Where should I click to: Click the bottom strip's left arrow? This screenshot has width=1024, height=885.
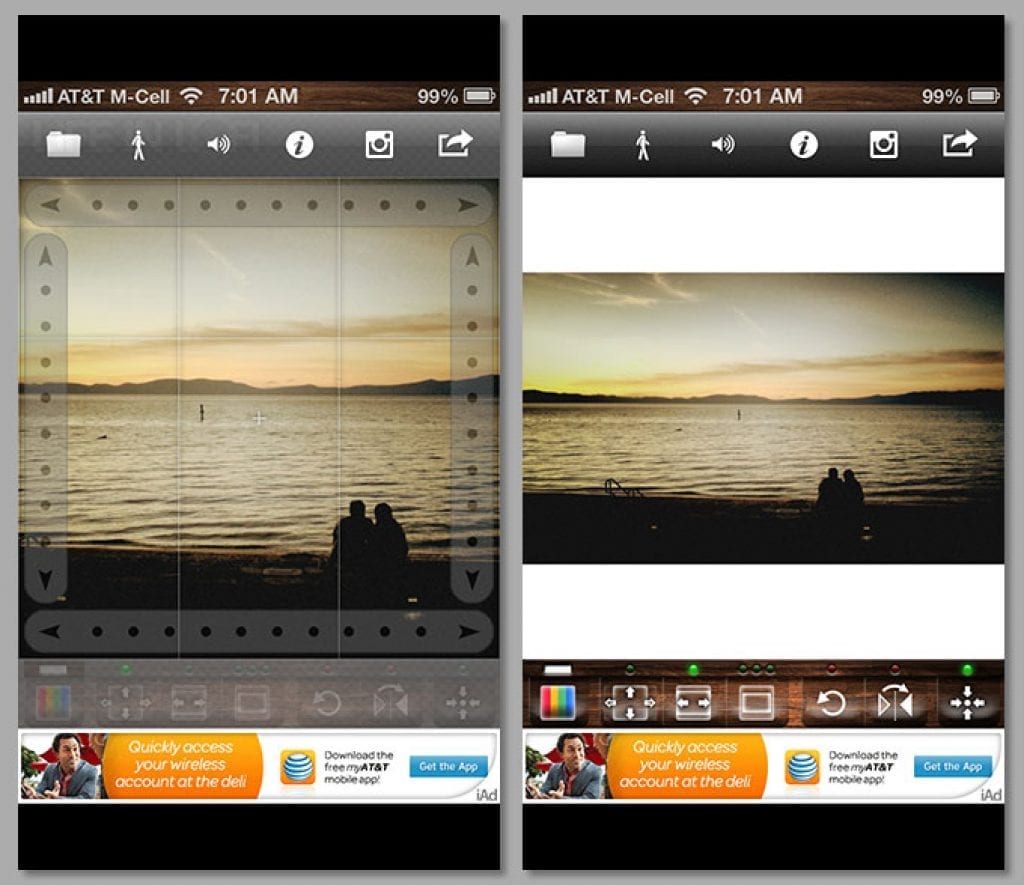click(50, 632)
